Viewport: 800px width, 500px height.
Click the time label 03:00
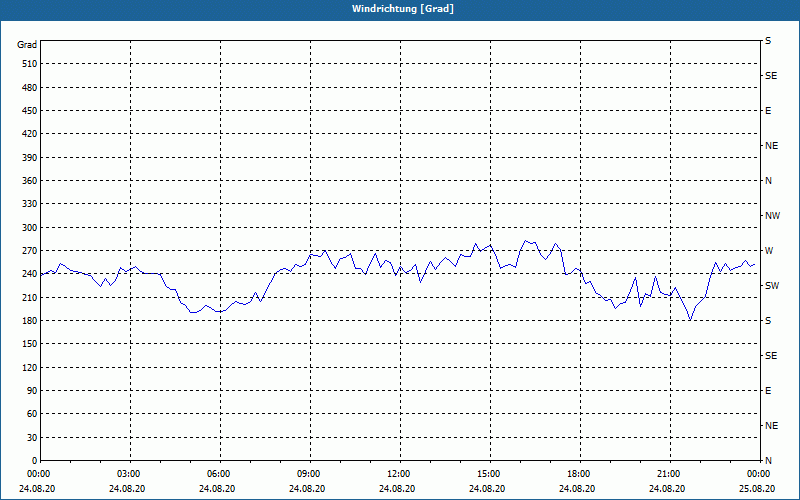click(x=127, y=474)
